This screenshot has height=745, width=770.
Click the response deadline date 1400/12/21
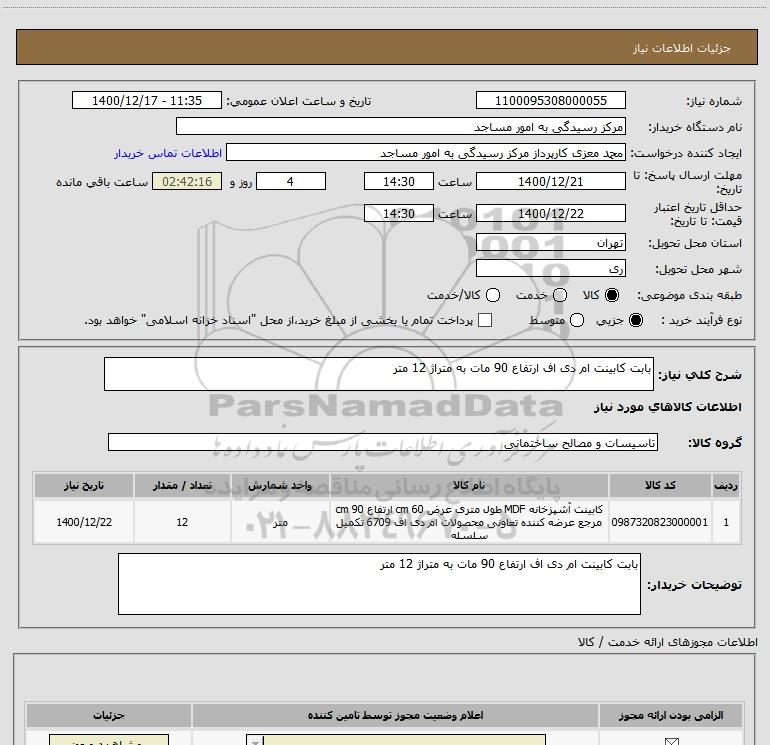click(x=550, y=181)
